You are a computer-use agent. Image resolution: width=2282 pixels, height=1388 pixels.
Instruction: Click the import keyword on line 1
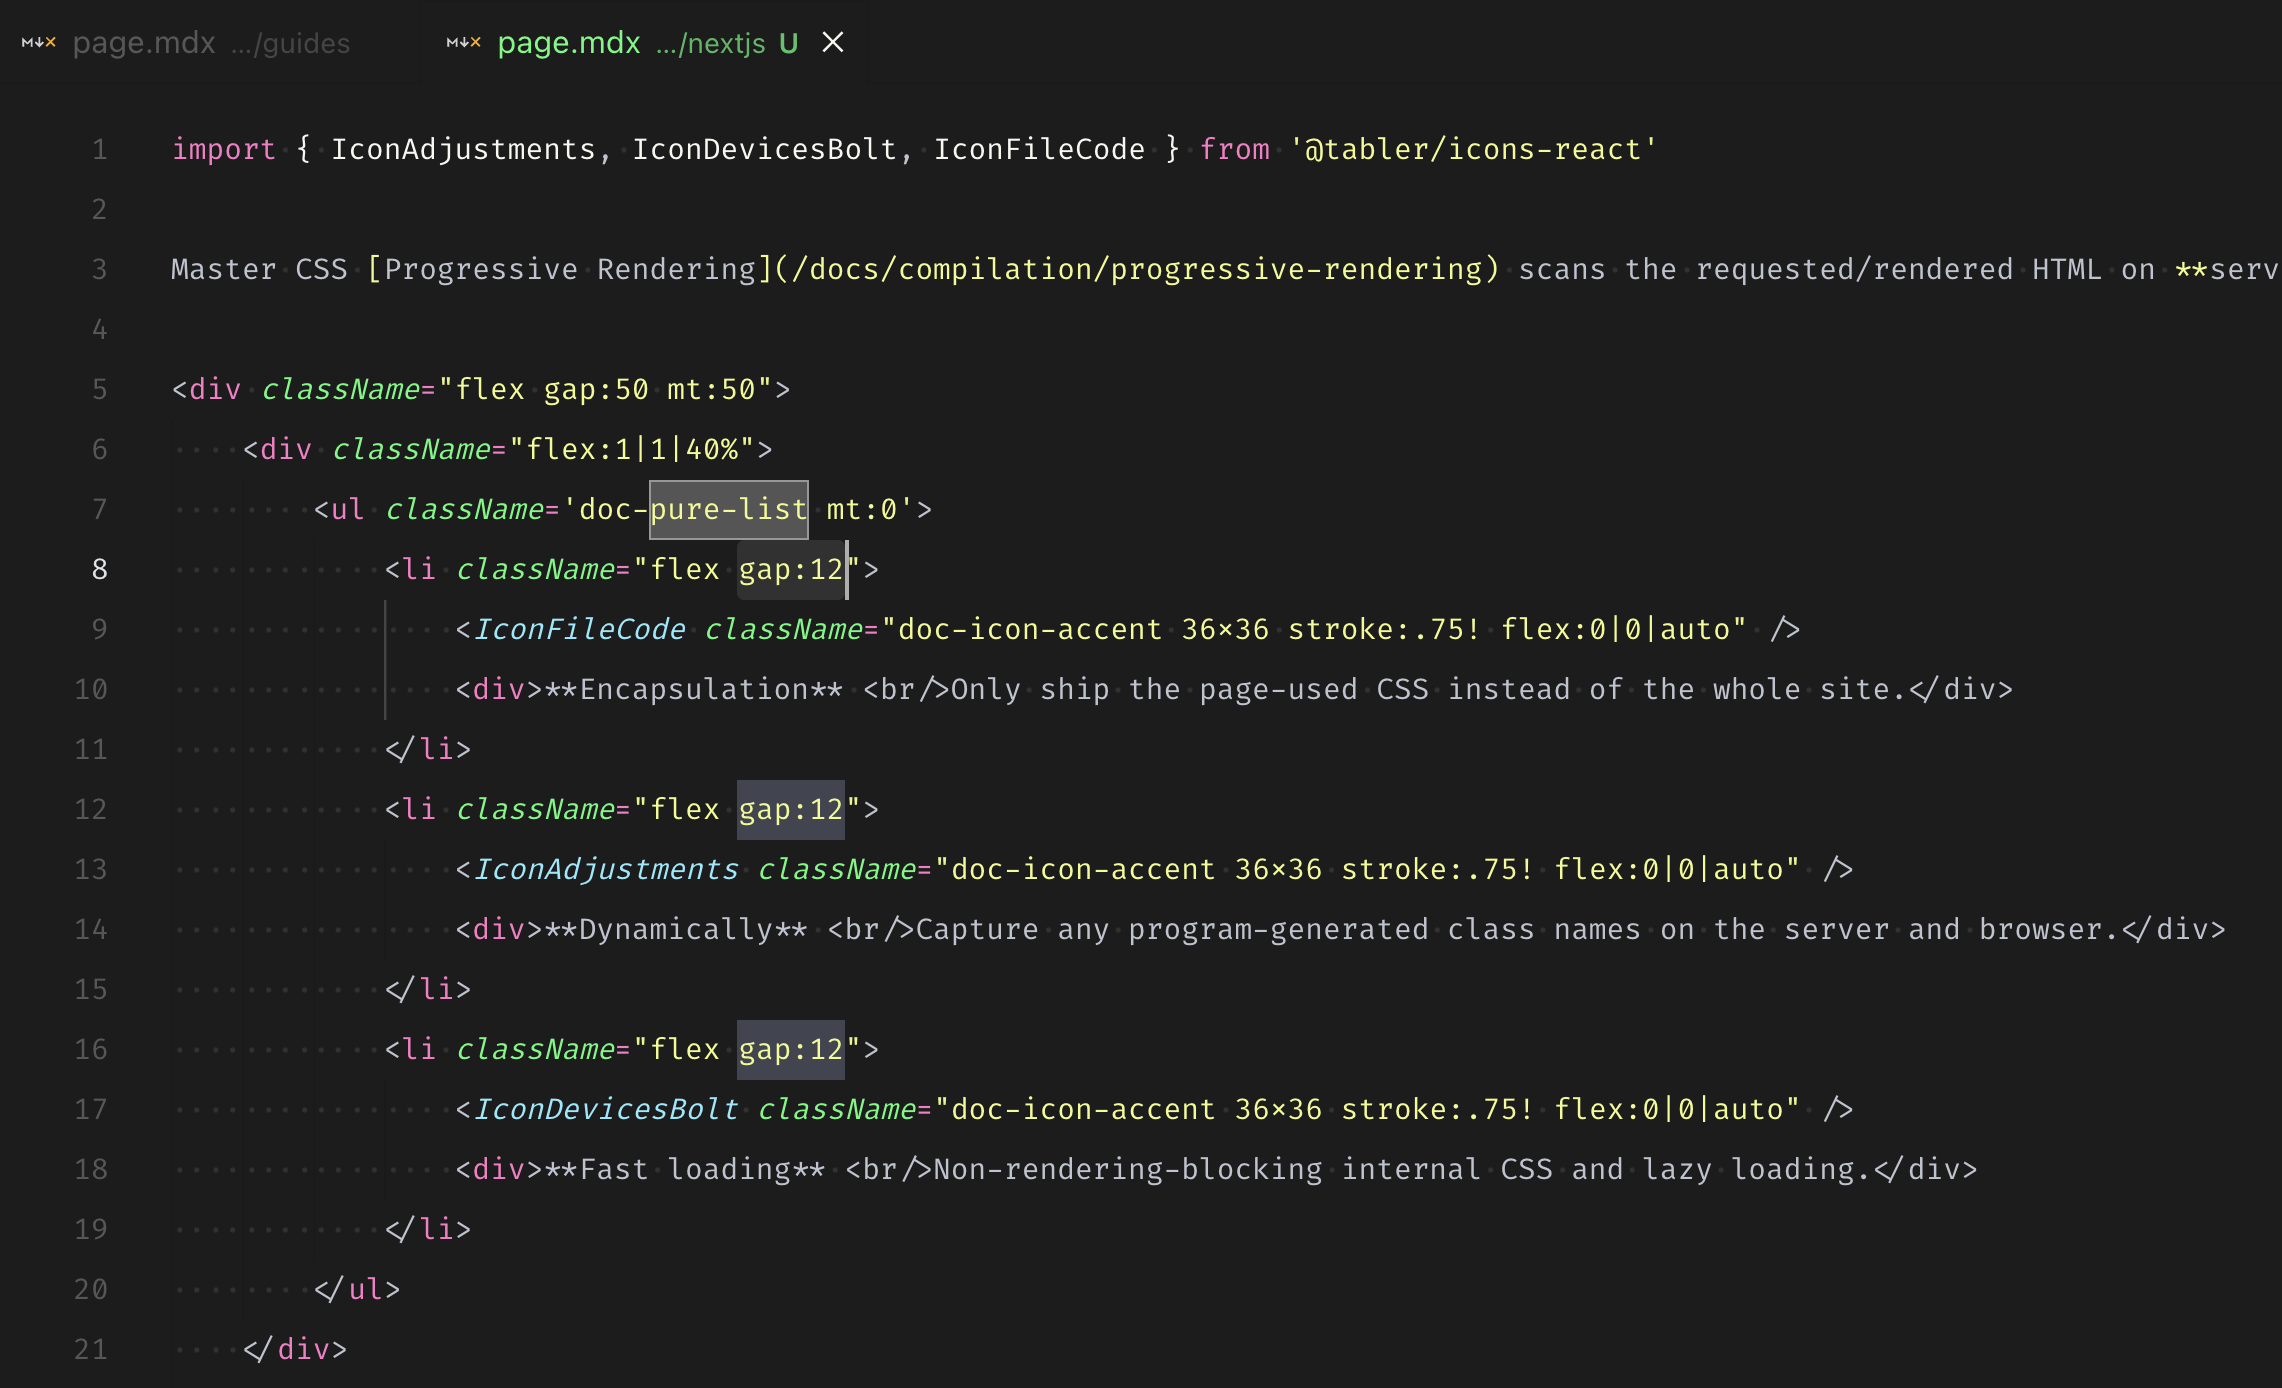223,148
